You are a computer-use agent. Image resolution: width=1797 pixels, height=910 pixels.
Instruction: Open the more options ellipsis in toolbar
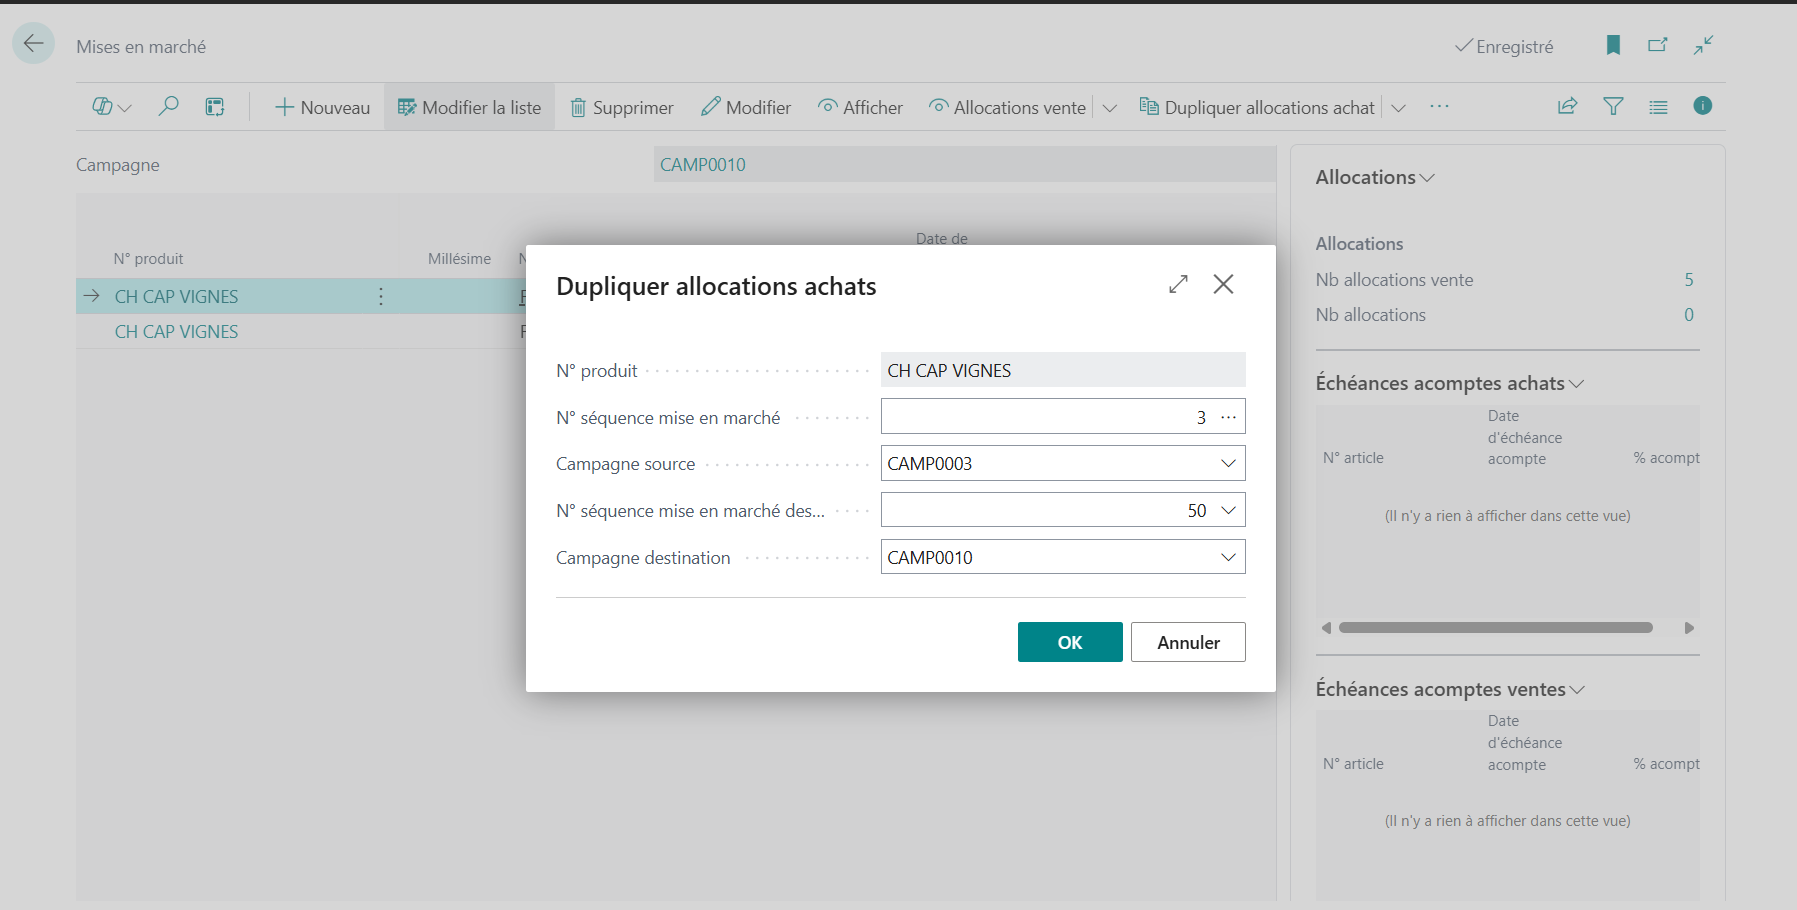coord(1439,106)
